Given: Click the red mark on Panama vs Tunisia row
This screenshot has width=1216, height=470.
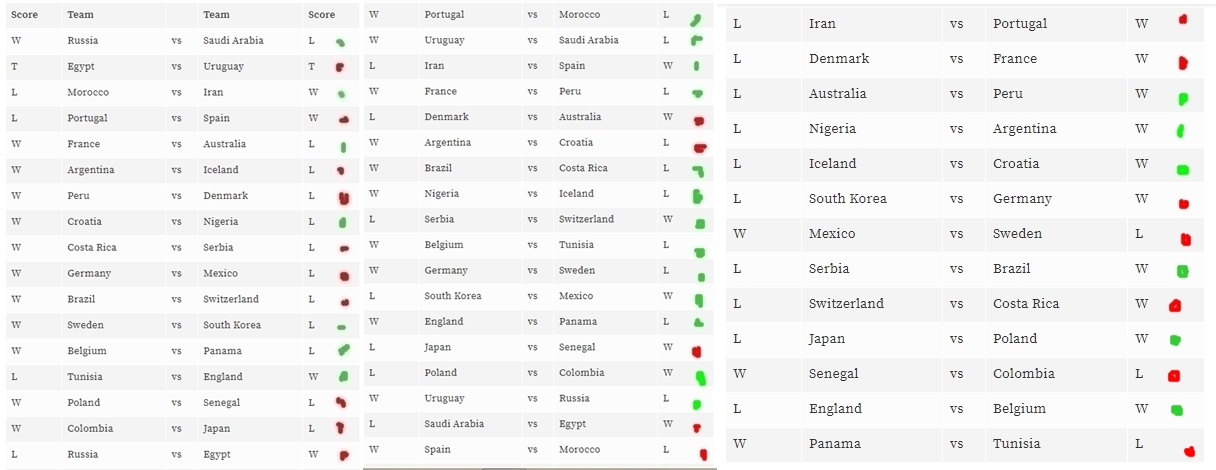Looking at the screenshot, I should (1190, 451).
